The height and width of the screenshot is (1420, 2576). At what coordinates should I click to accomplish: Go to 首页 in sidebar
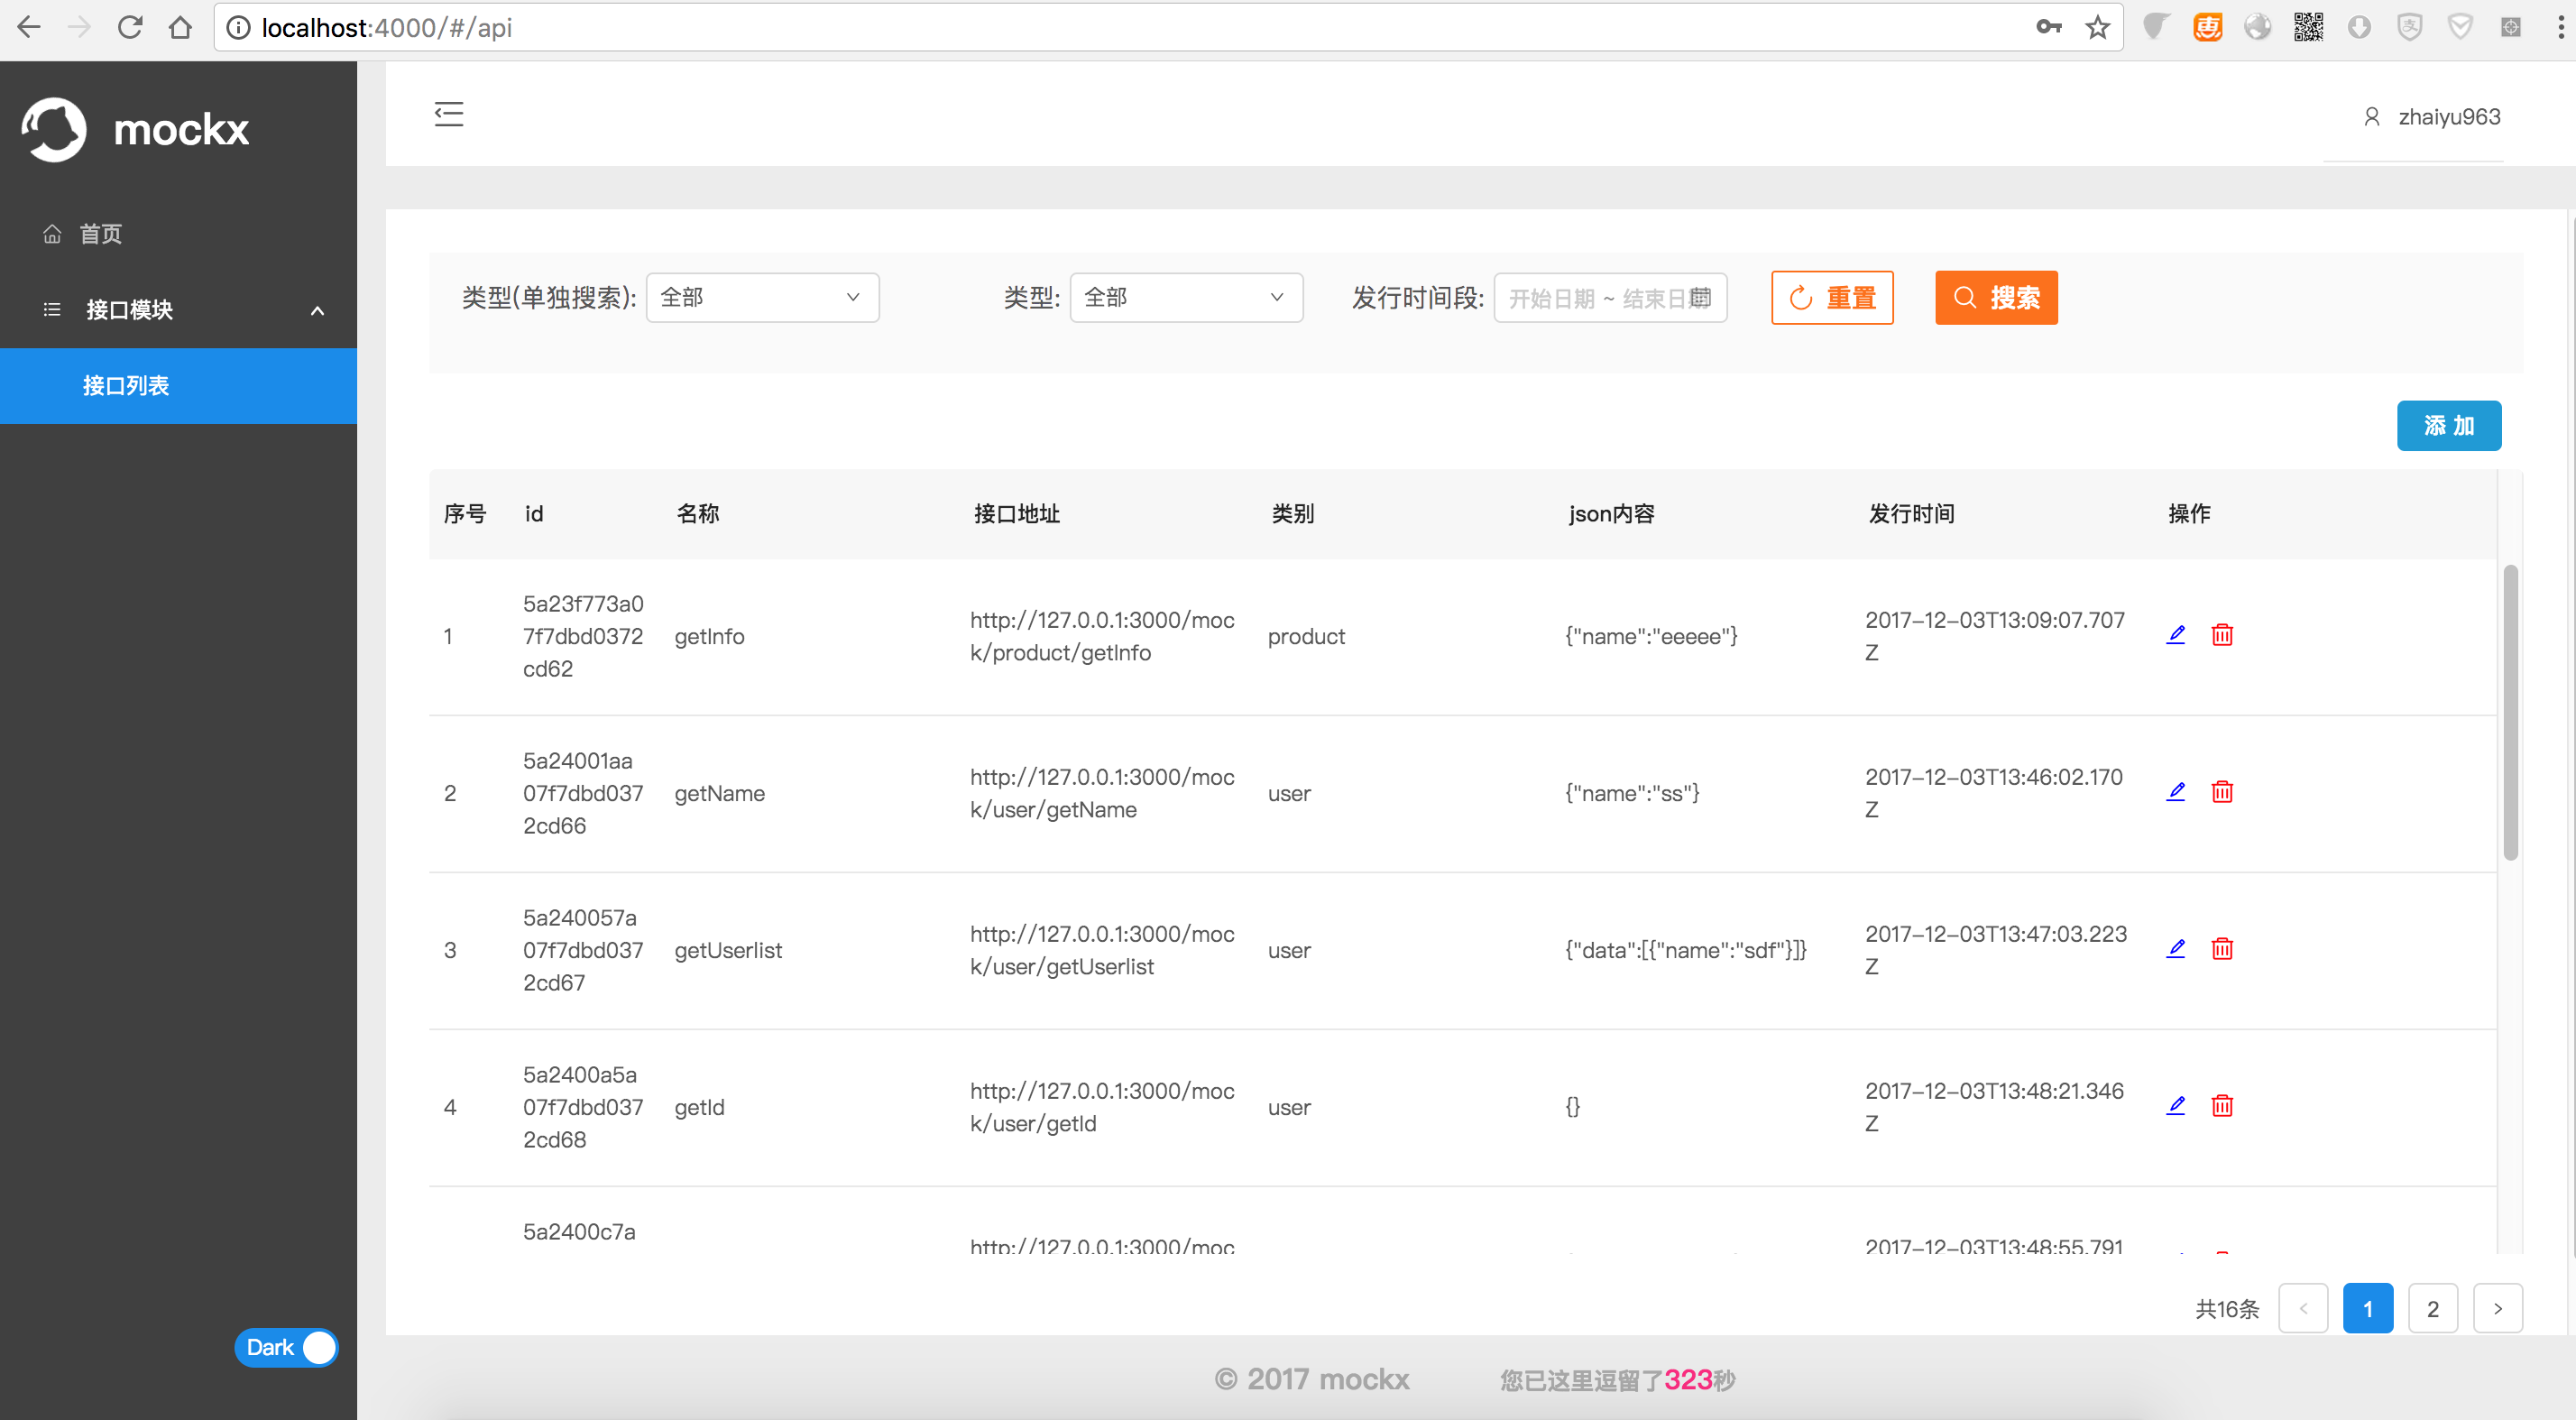pos(100,234)
